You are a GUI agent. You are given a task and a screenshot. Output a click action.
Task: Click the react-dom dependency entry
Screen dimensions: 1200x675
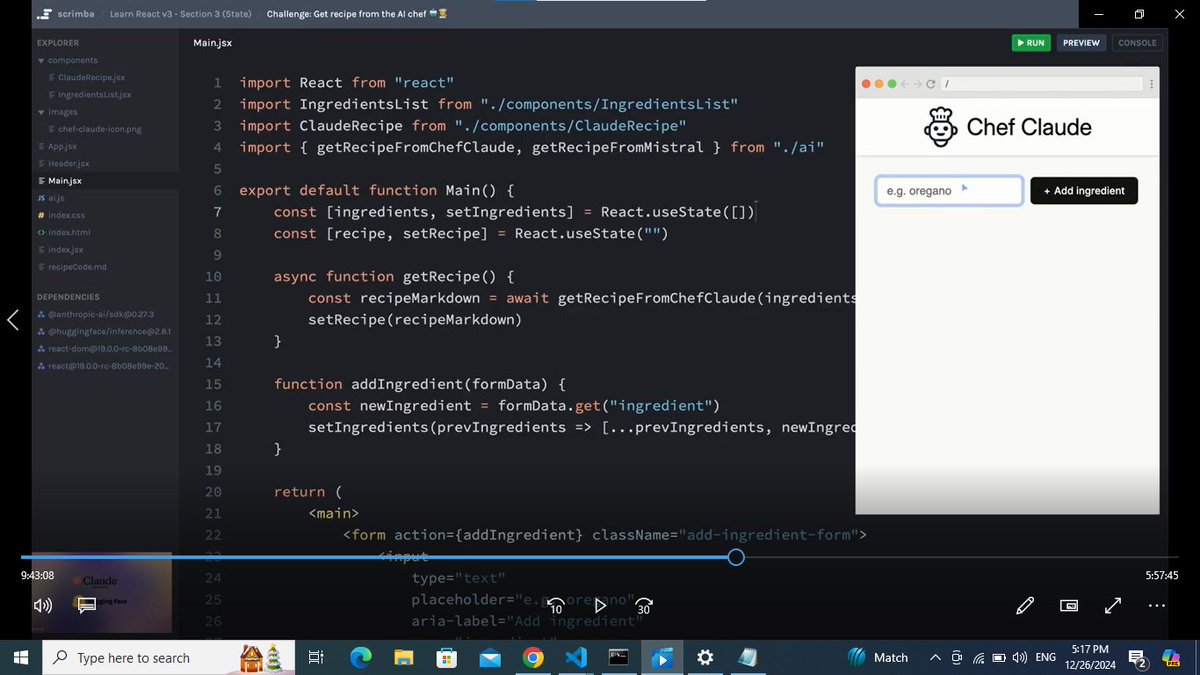pos(103,348)
